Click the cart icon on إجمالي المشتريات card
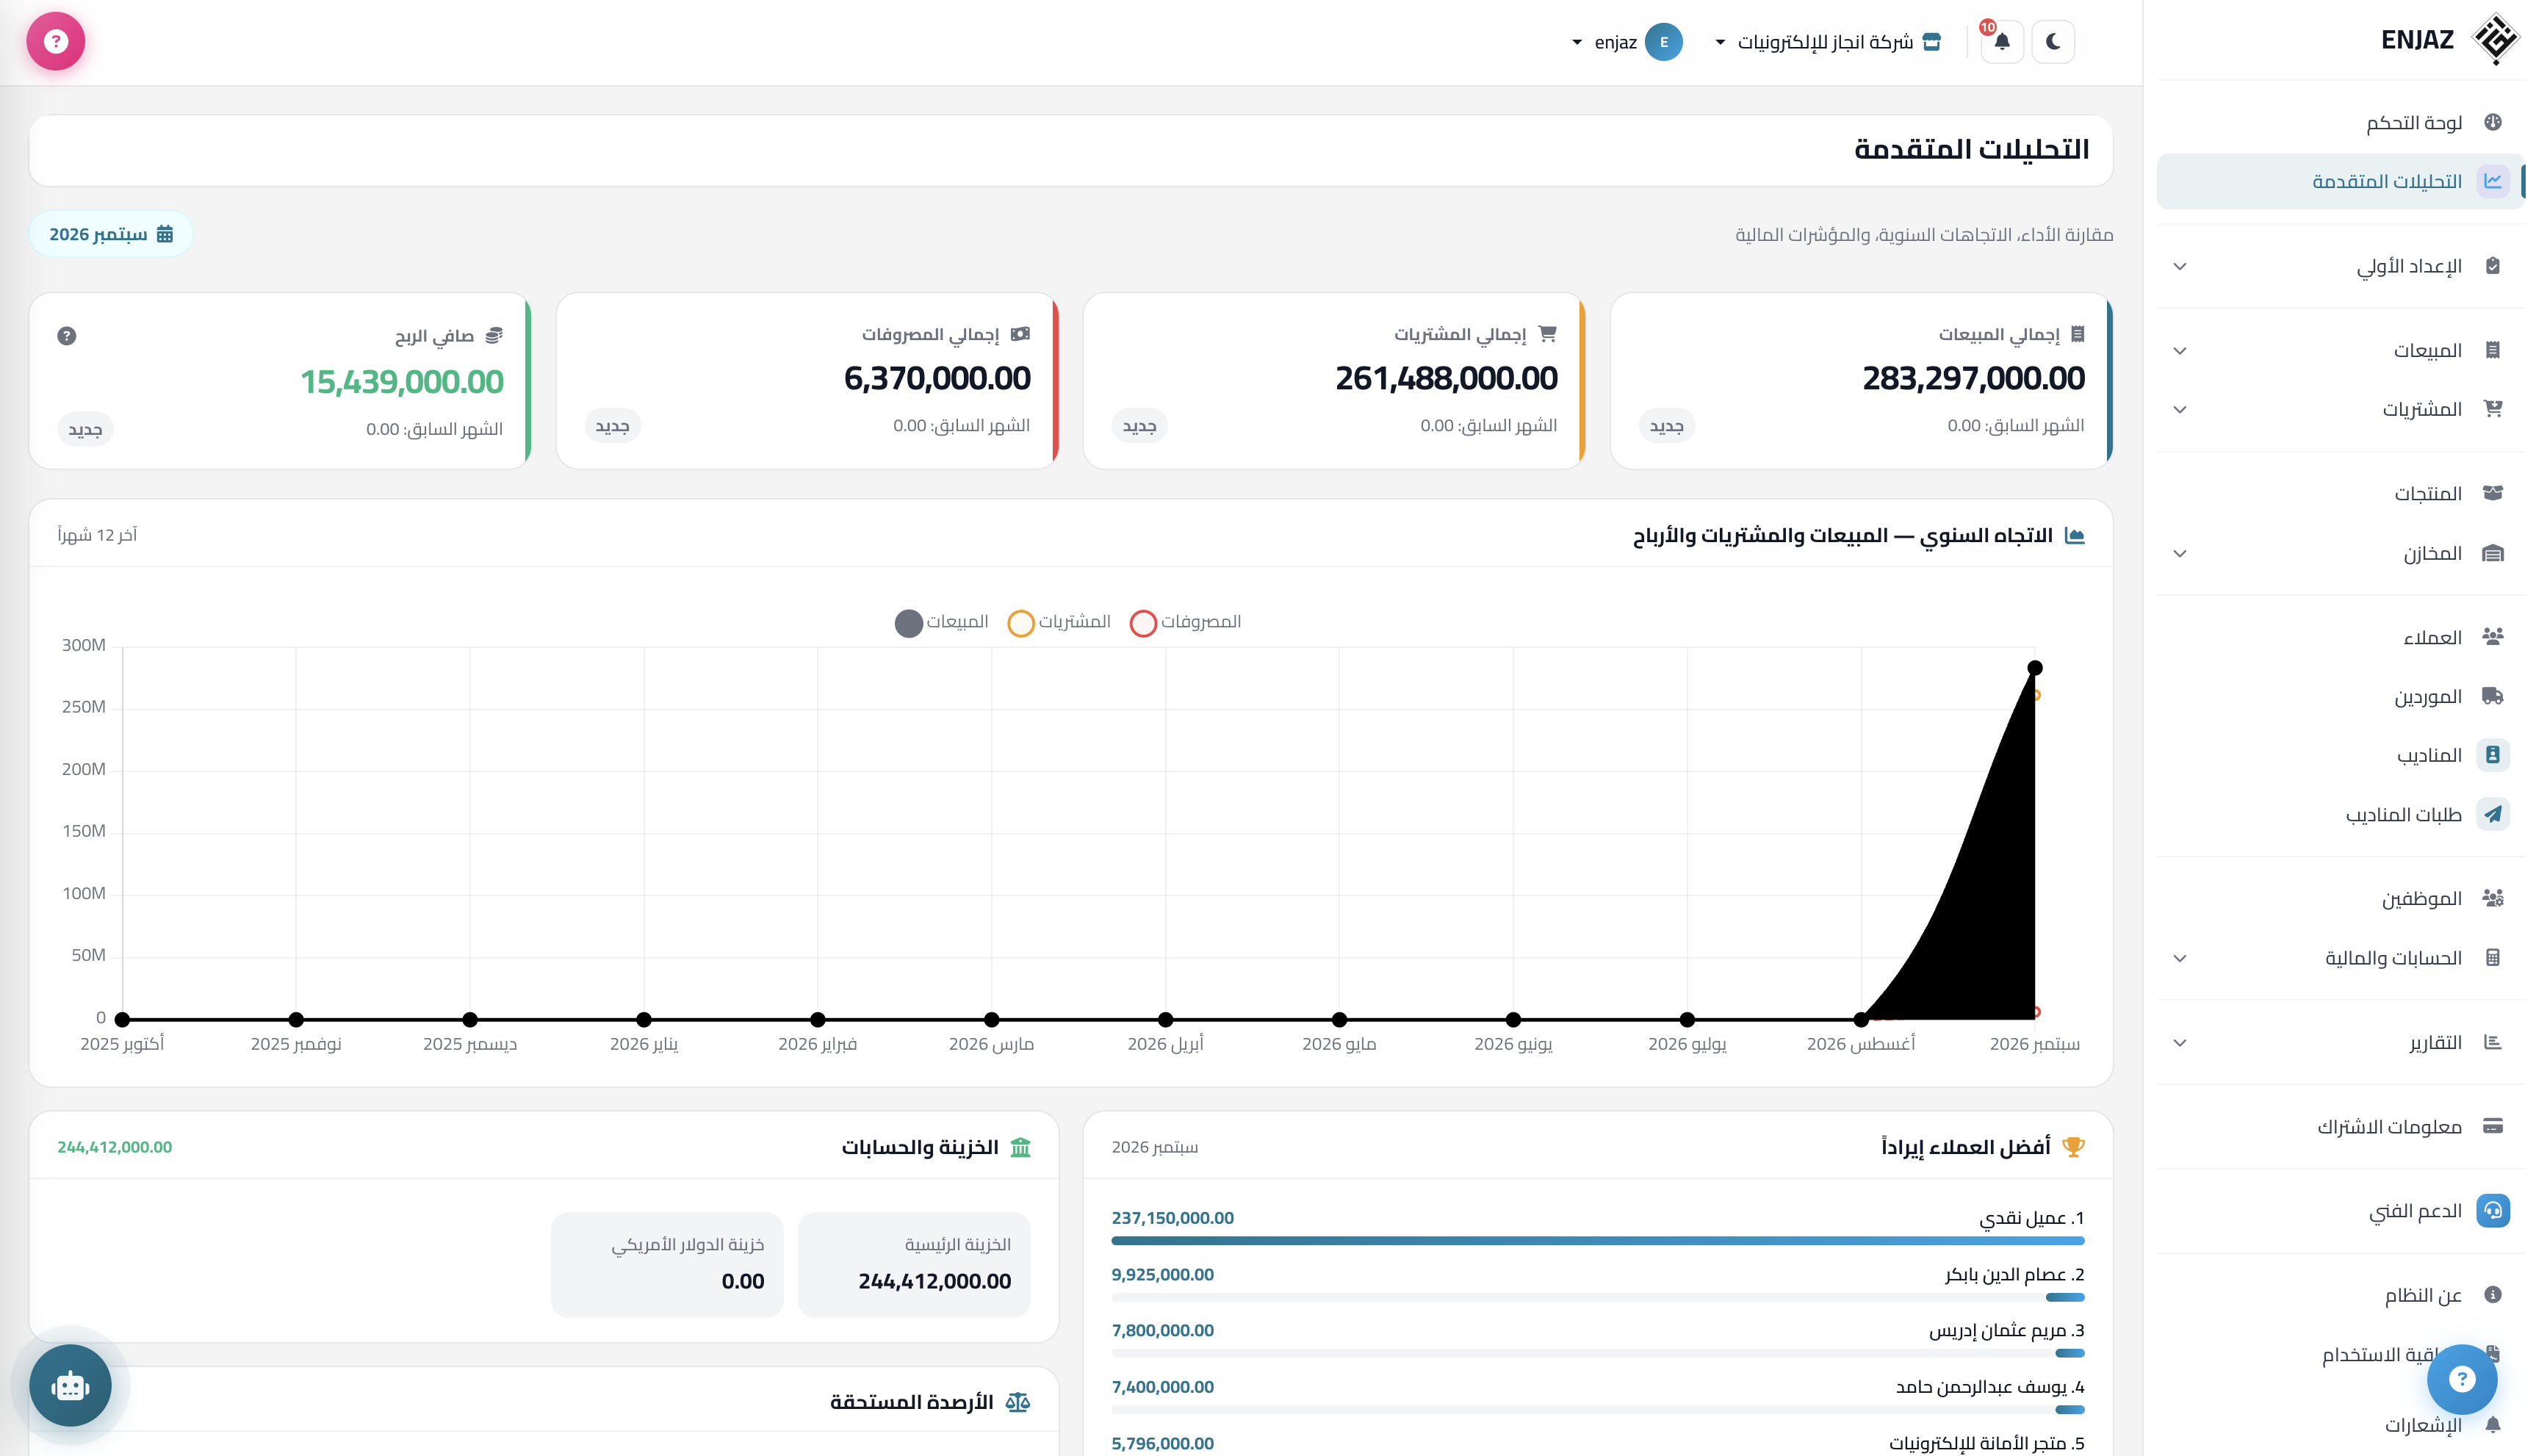This screenshot has height=1456, width=2536. click(x=1547, y=334)
